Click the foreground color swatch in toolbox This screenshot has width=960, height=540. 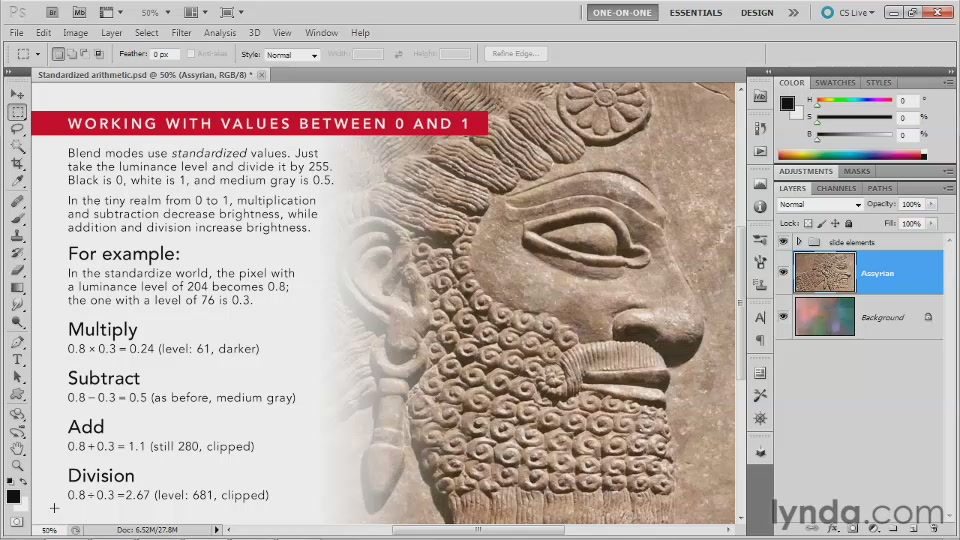13,497
